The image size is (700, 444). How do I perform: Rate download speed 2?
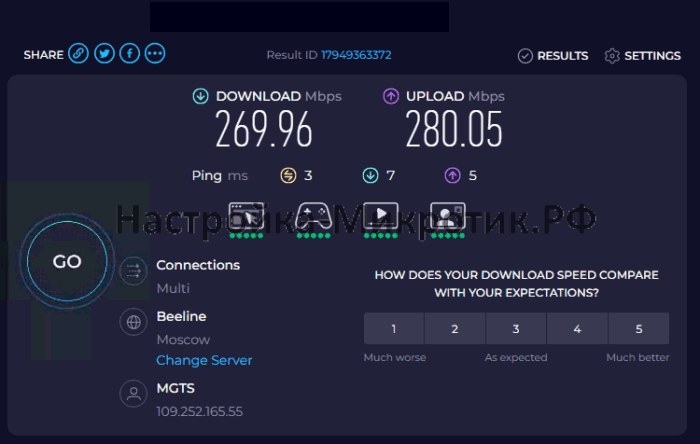click(x=455, y=328)
